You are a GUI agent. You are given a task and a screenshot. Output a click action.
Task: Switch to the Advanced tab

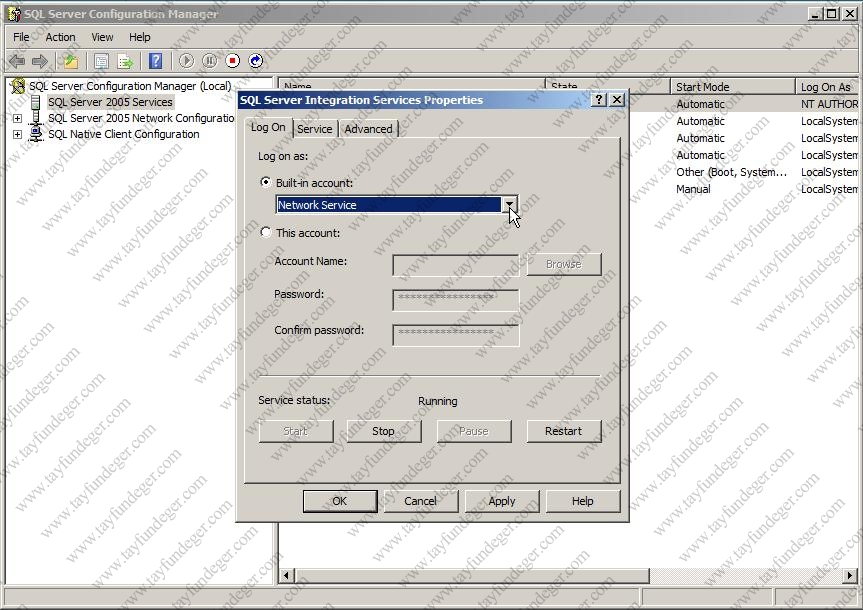[x=368, y=129]
